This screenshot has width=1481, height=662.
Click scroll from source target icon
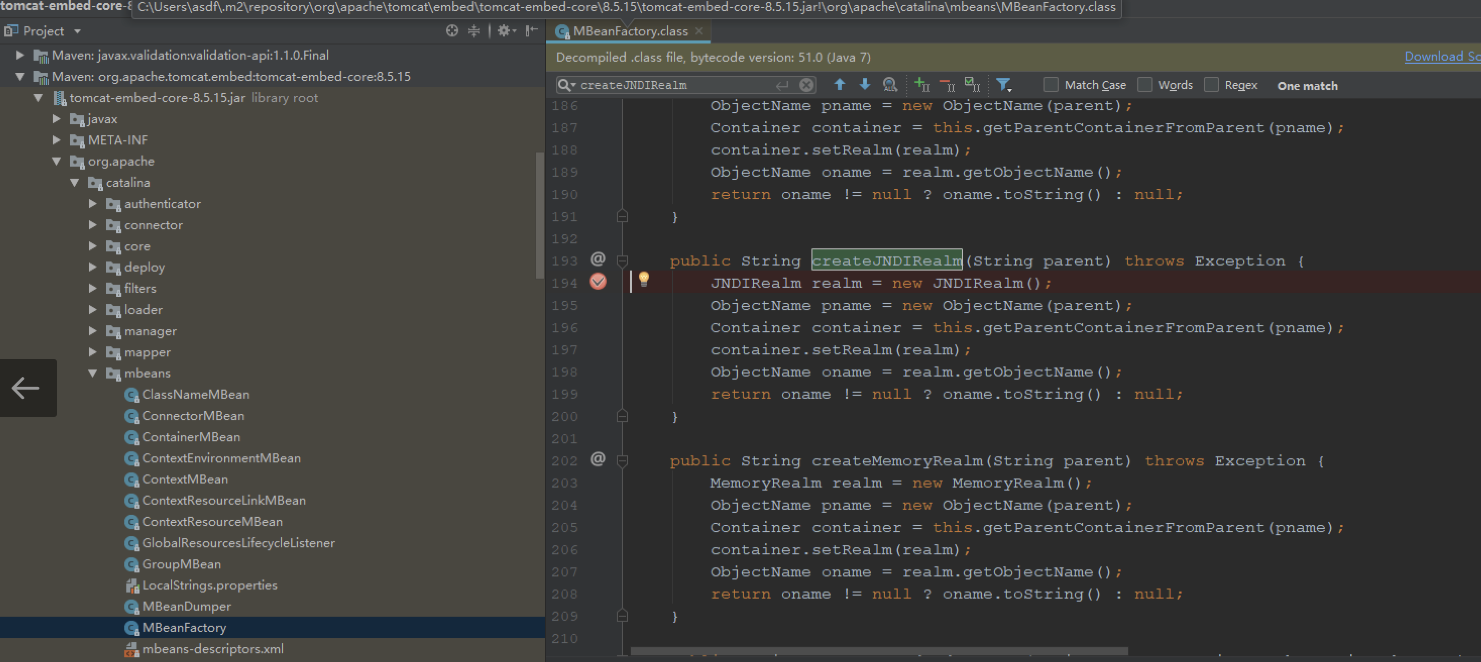[452, 31]
